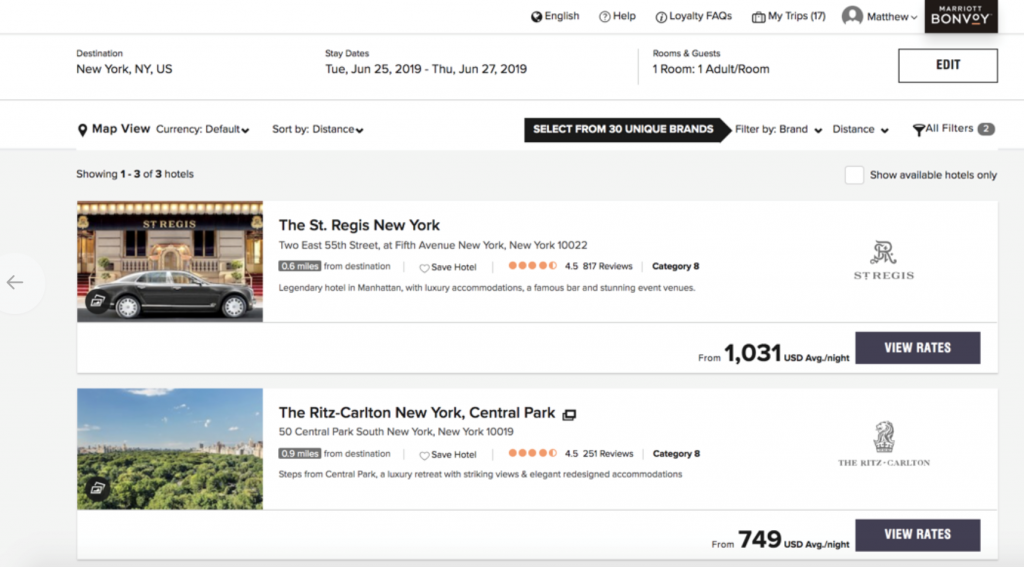View rates for Ritz-Carlton Central Park

tap(918, 534)
